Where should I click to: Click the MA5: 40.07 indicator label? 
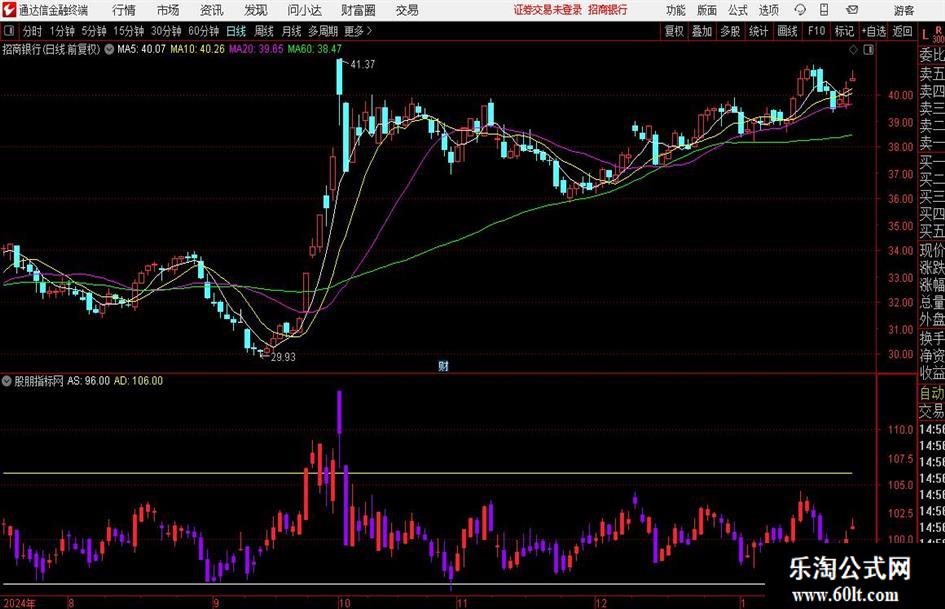(x=141, y=49)
